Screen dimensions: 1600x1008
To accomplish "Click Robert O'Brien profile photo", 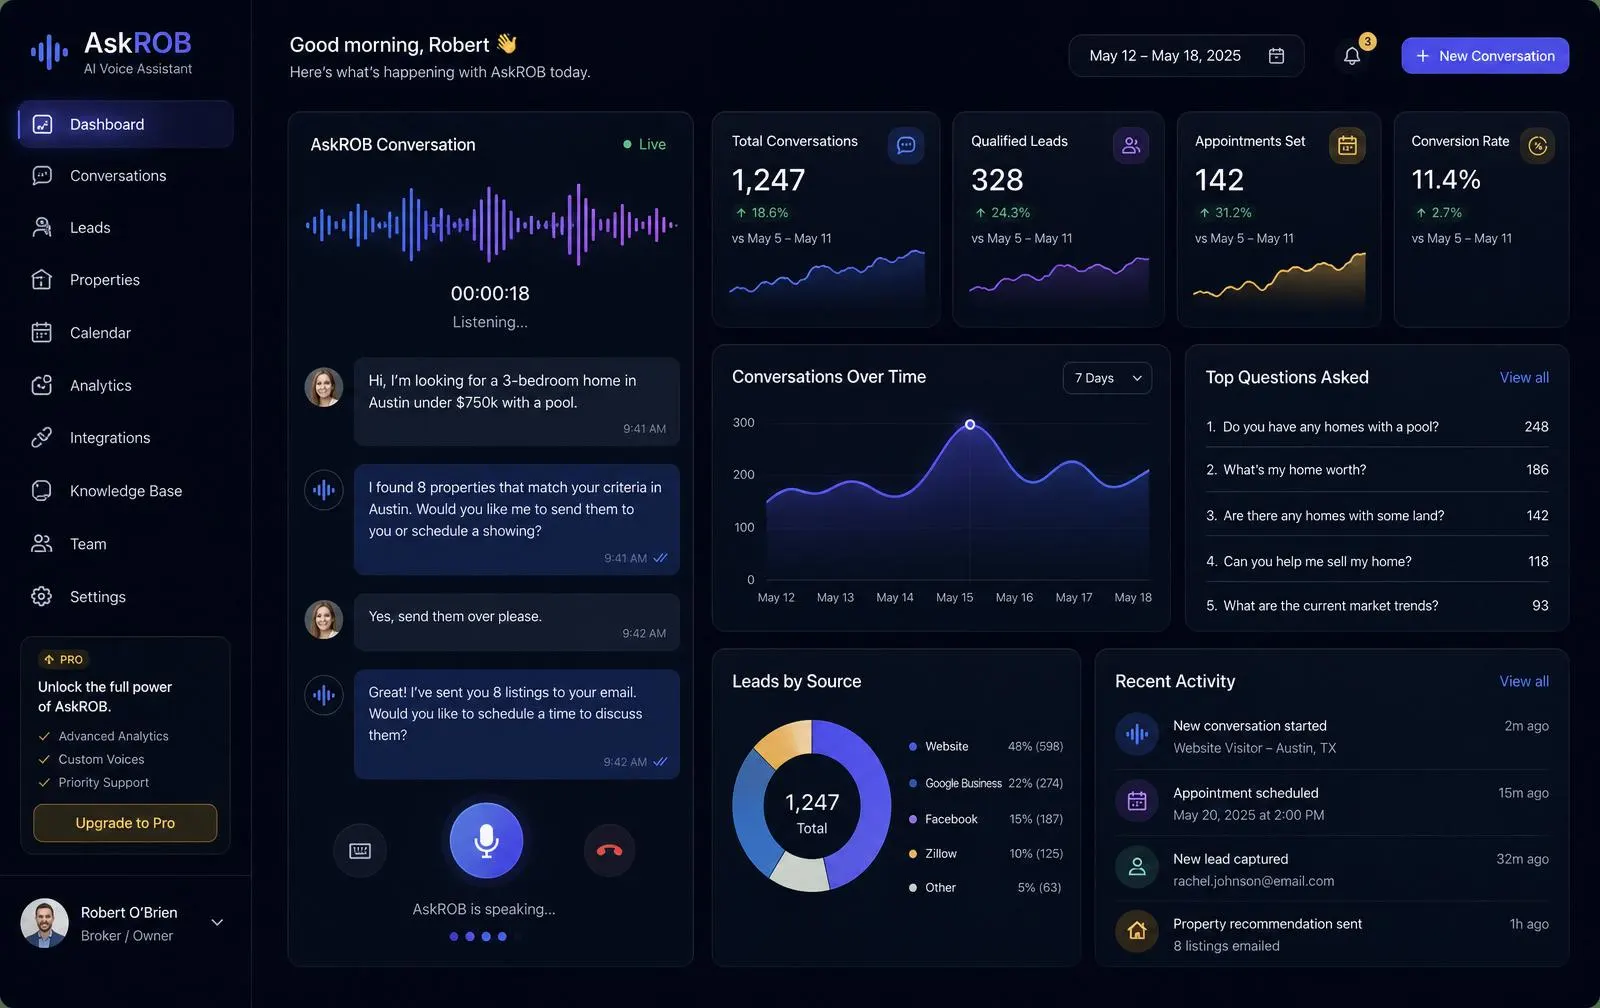I will click(45, 923).
